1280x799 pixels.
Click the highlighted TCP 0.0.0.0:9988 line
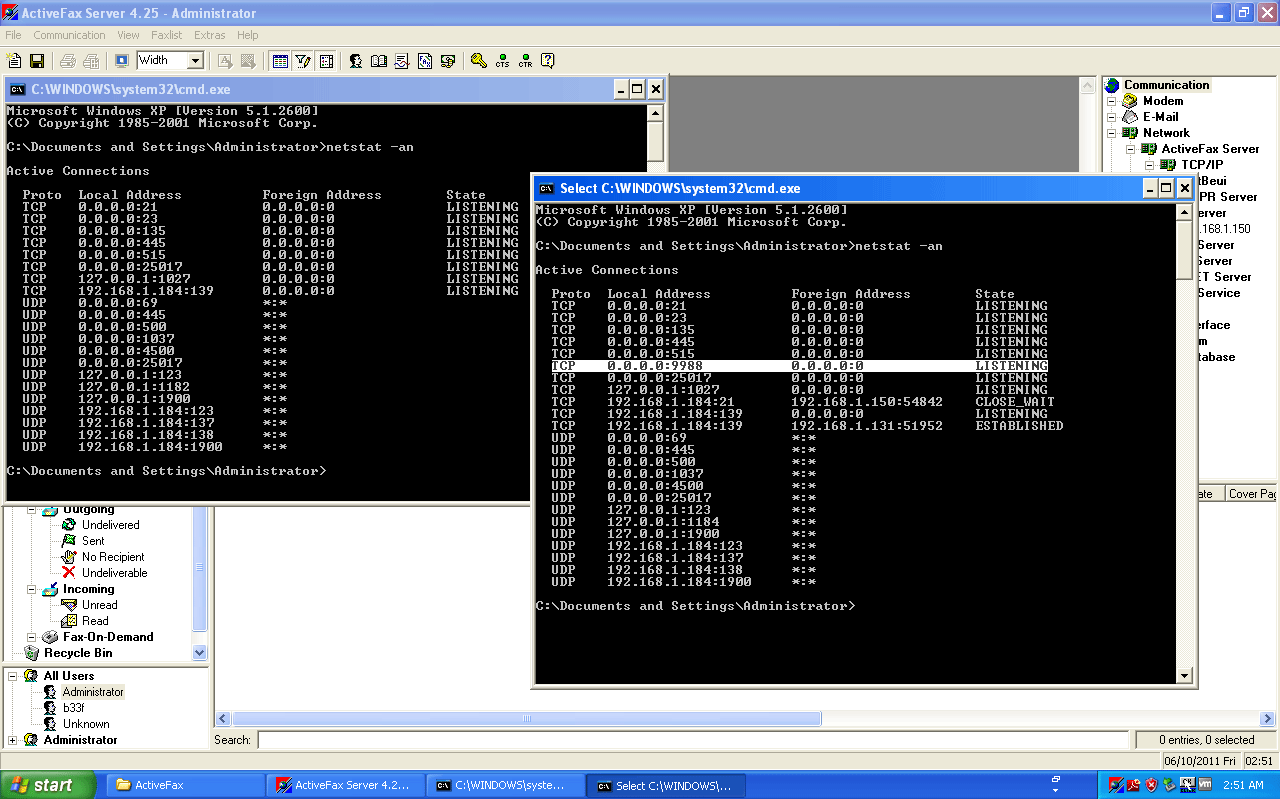[799, 366]
